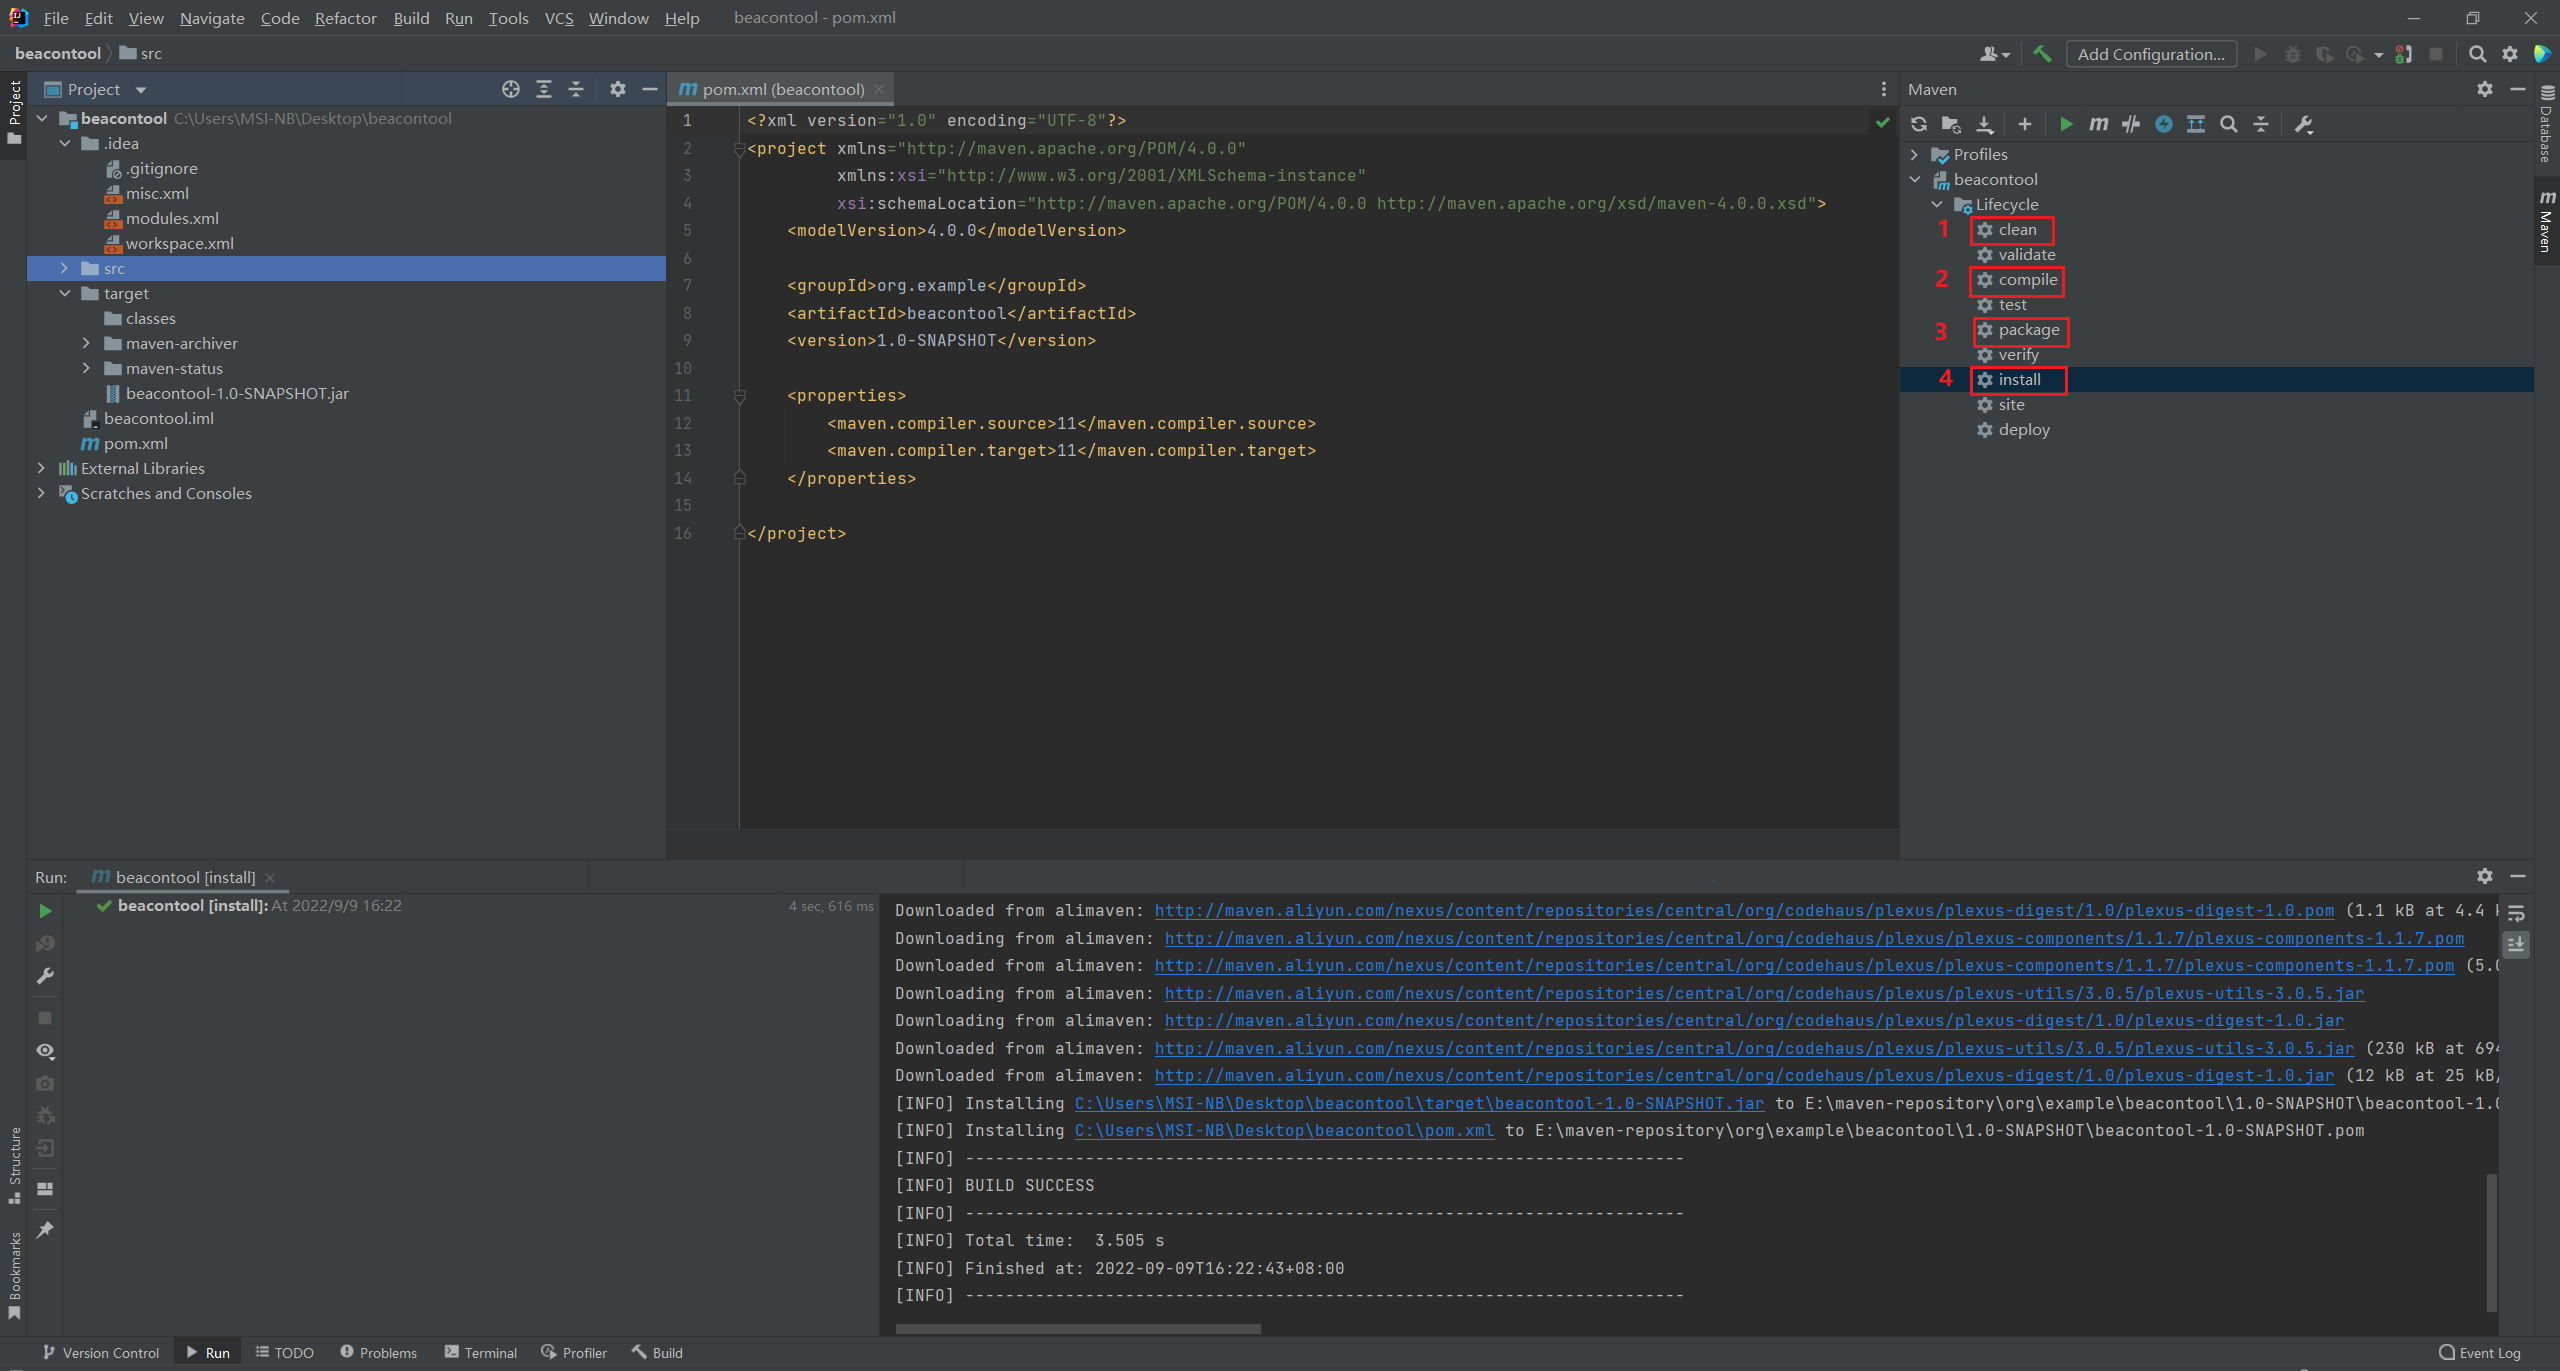Image resolution: width=2560 pixels, height=1371 pixels.
Task: Open Project view dropdown arrow
Action: [x=141, y=90]
